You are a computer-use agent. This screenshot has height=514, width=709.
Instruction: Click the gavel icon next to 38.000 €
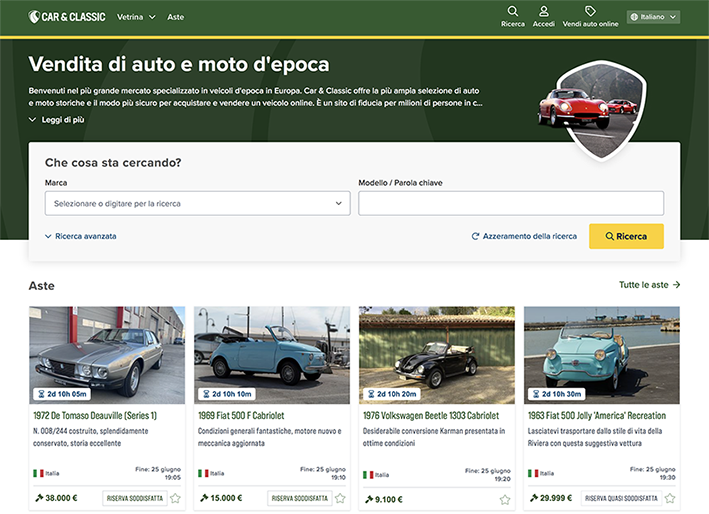coord(39,498)
